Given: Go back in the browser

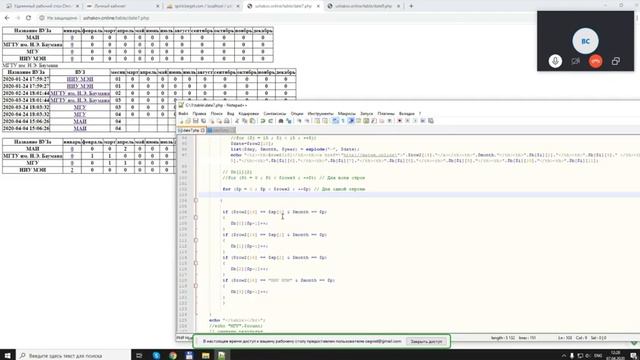Looking at the screenshot, I should (7, 18).
